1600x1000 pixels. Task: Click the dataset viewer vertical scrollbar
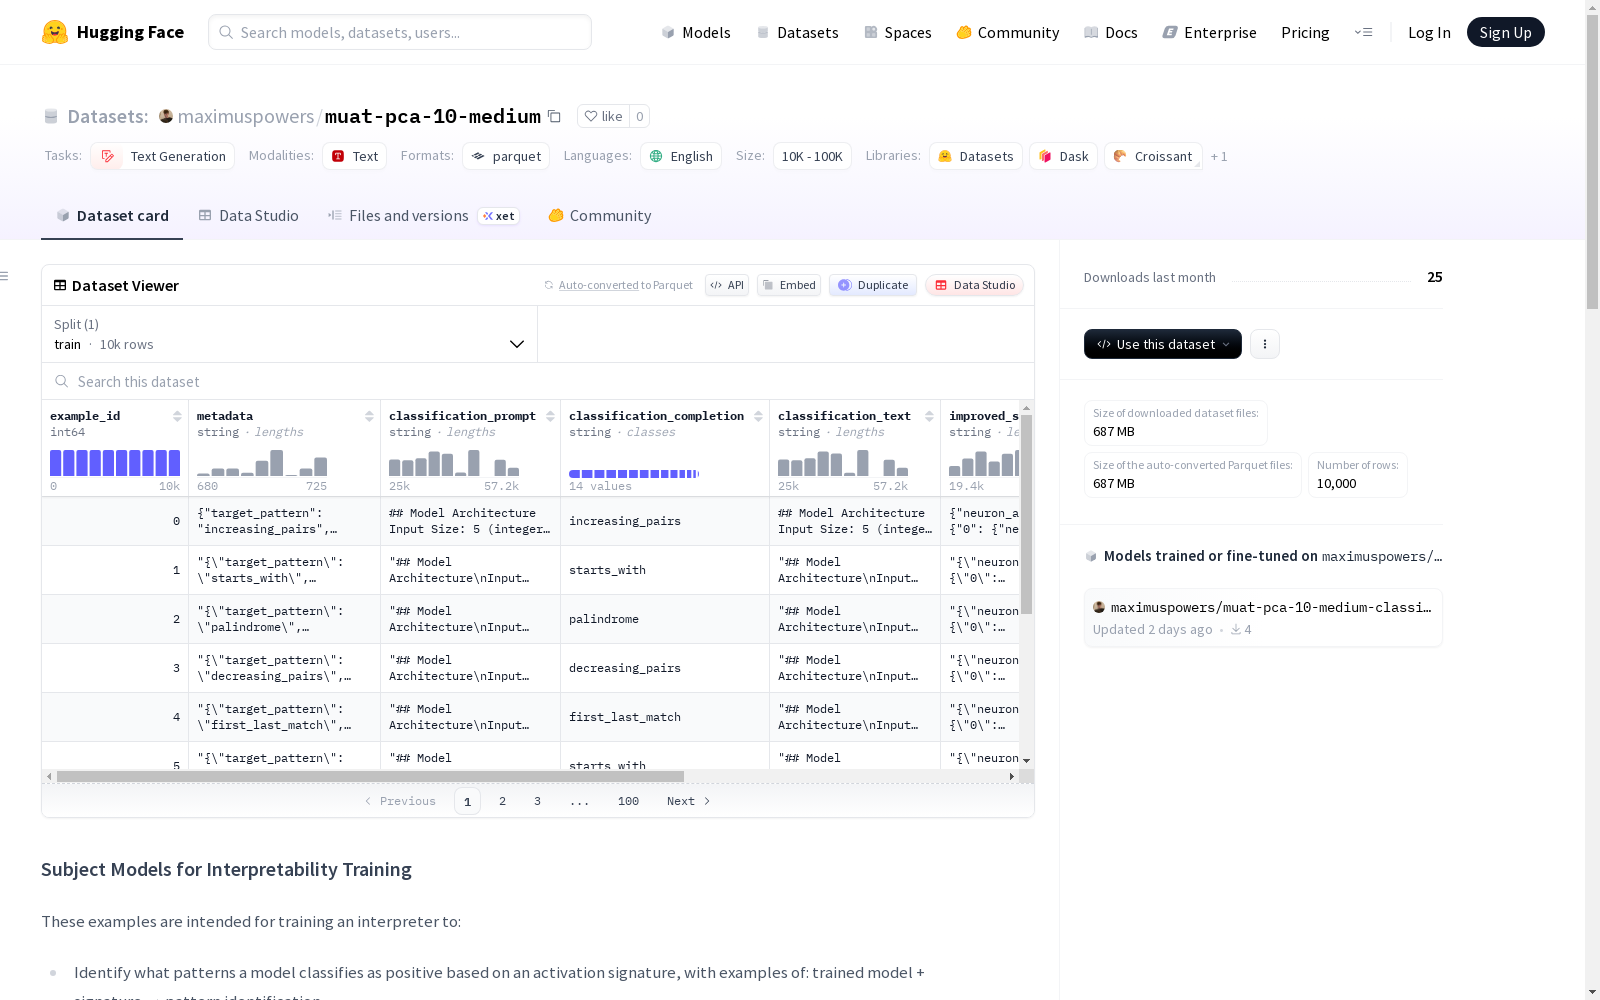(x=1026, y=514)
